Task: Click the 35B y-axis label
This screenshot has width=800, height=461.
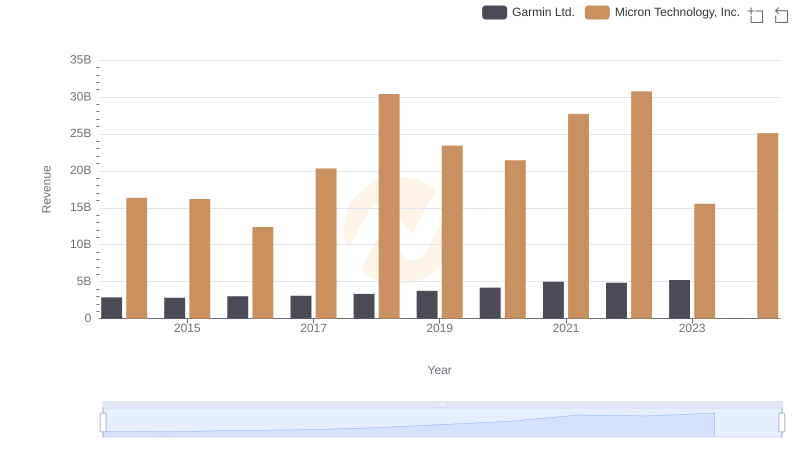Action: coord(81,60)
